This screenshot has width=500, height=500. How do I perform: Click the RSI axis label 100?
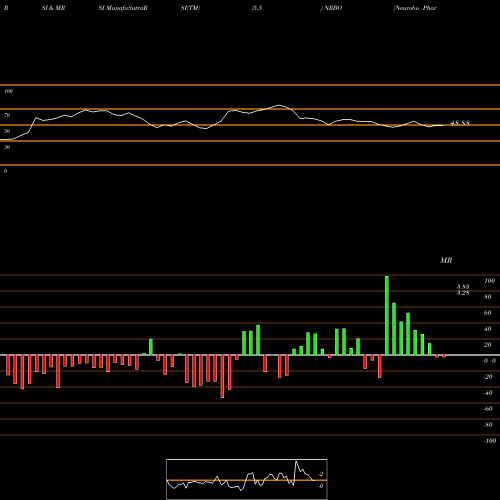8,91
